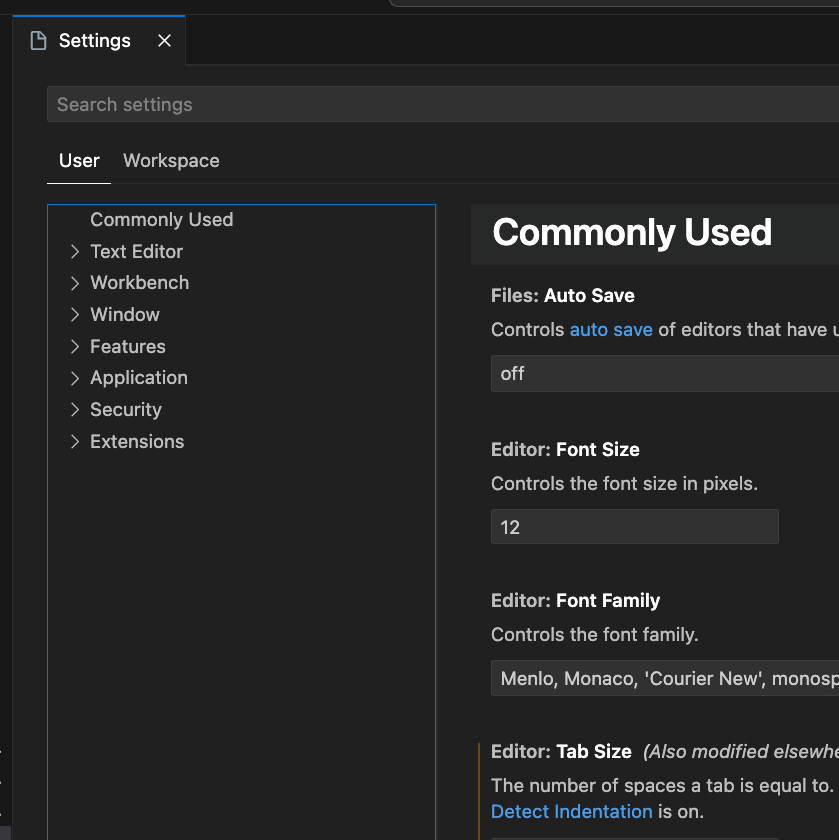Switch to the Workspace settings tab
The image size is (839, 840).
171,161
